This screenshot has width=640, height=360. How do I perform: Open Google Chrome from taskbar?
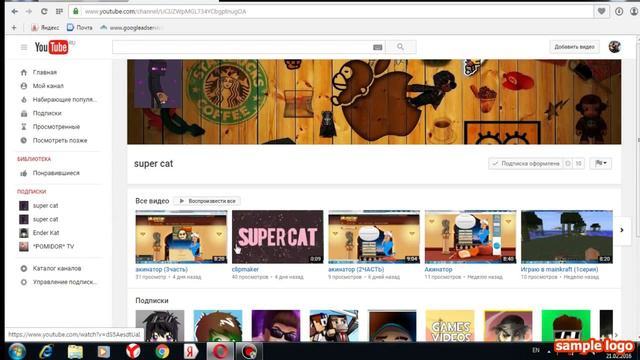[x=162, y=351]
